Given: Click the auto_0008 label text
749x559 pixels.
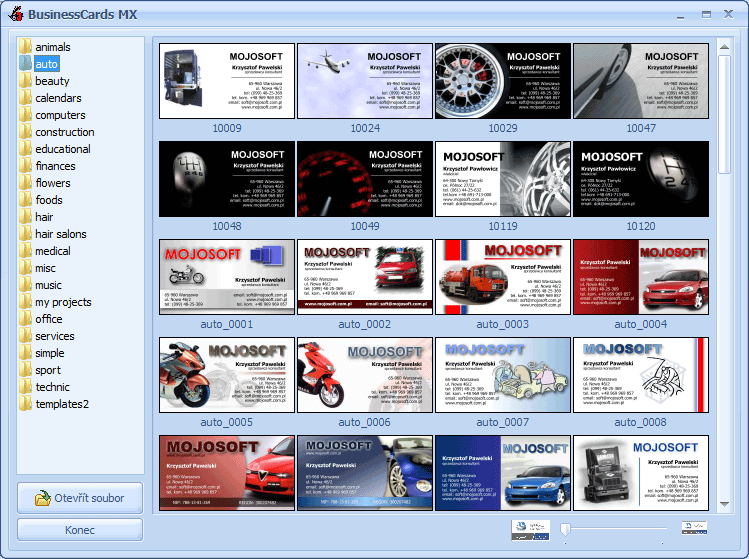Looking at the screenshot, I should pos(640,422).
